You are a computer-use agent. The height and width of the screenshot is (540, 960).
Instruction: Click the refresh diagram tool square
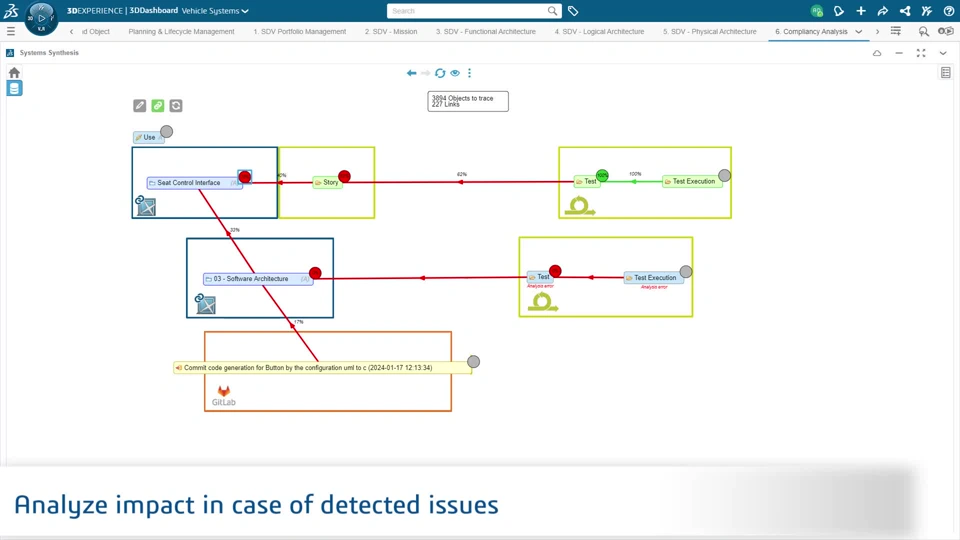[x=176, y=106]
